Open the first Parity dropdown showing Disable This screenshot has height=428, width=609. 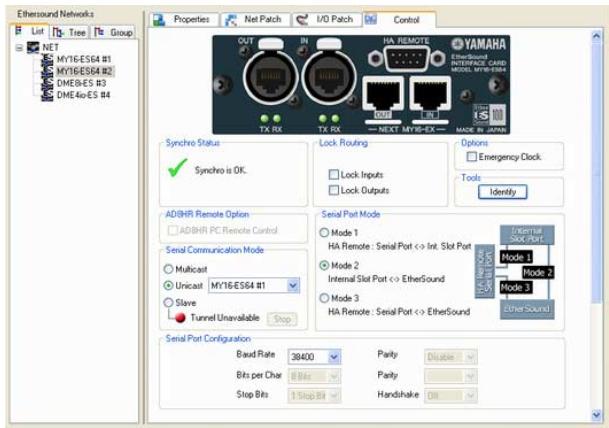point(470,357)
